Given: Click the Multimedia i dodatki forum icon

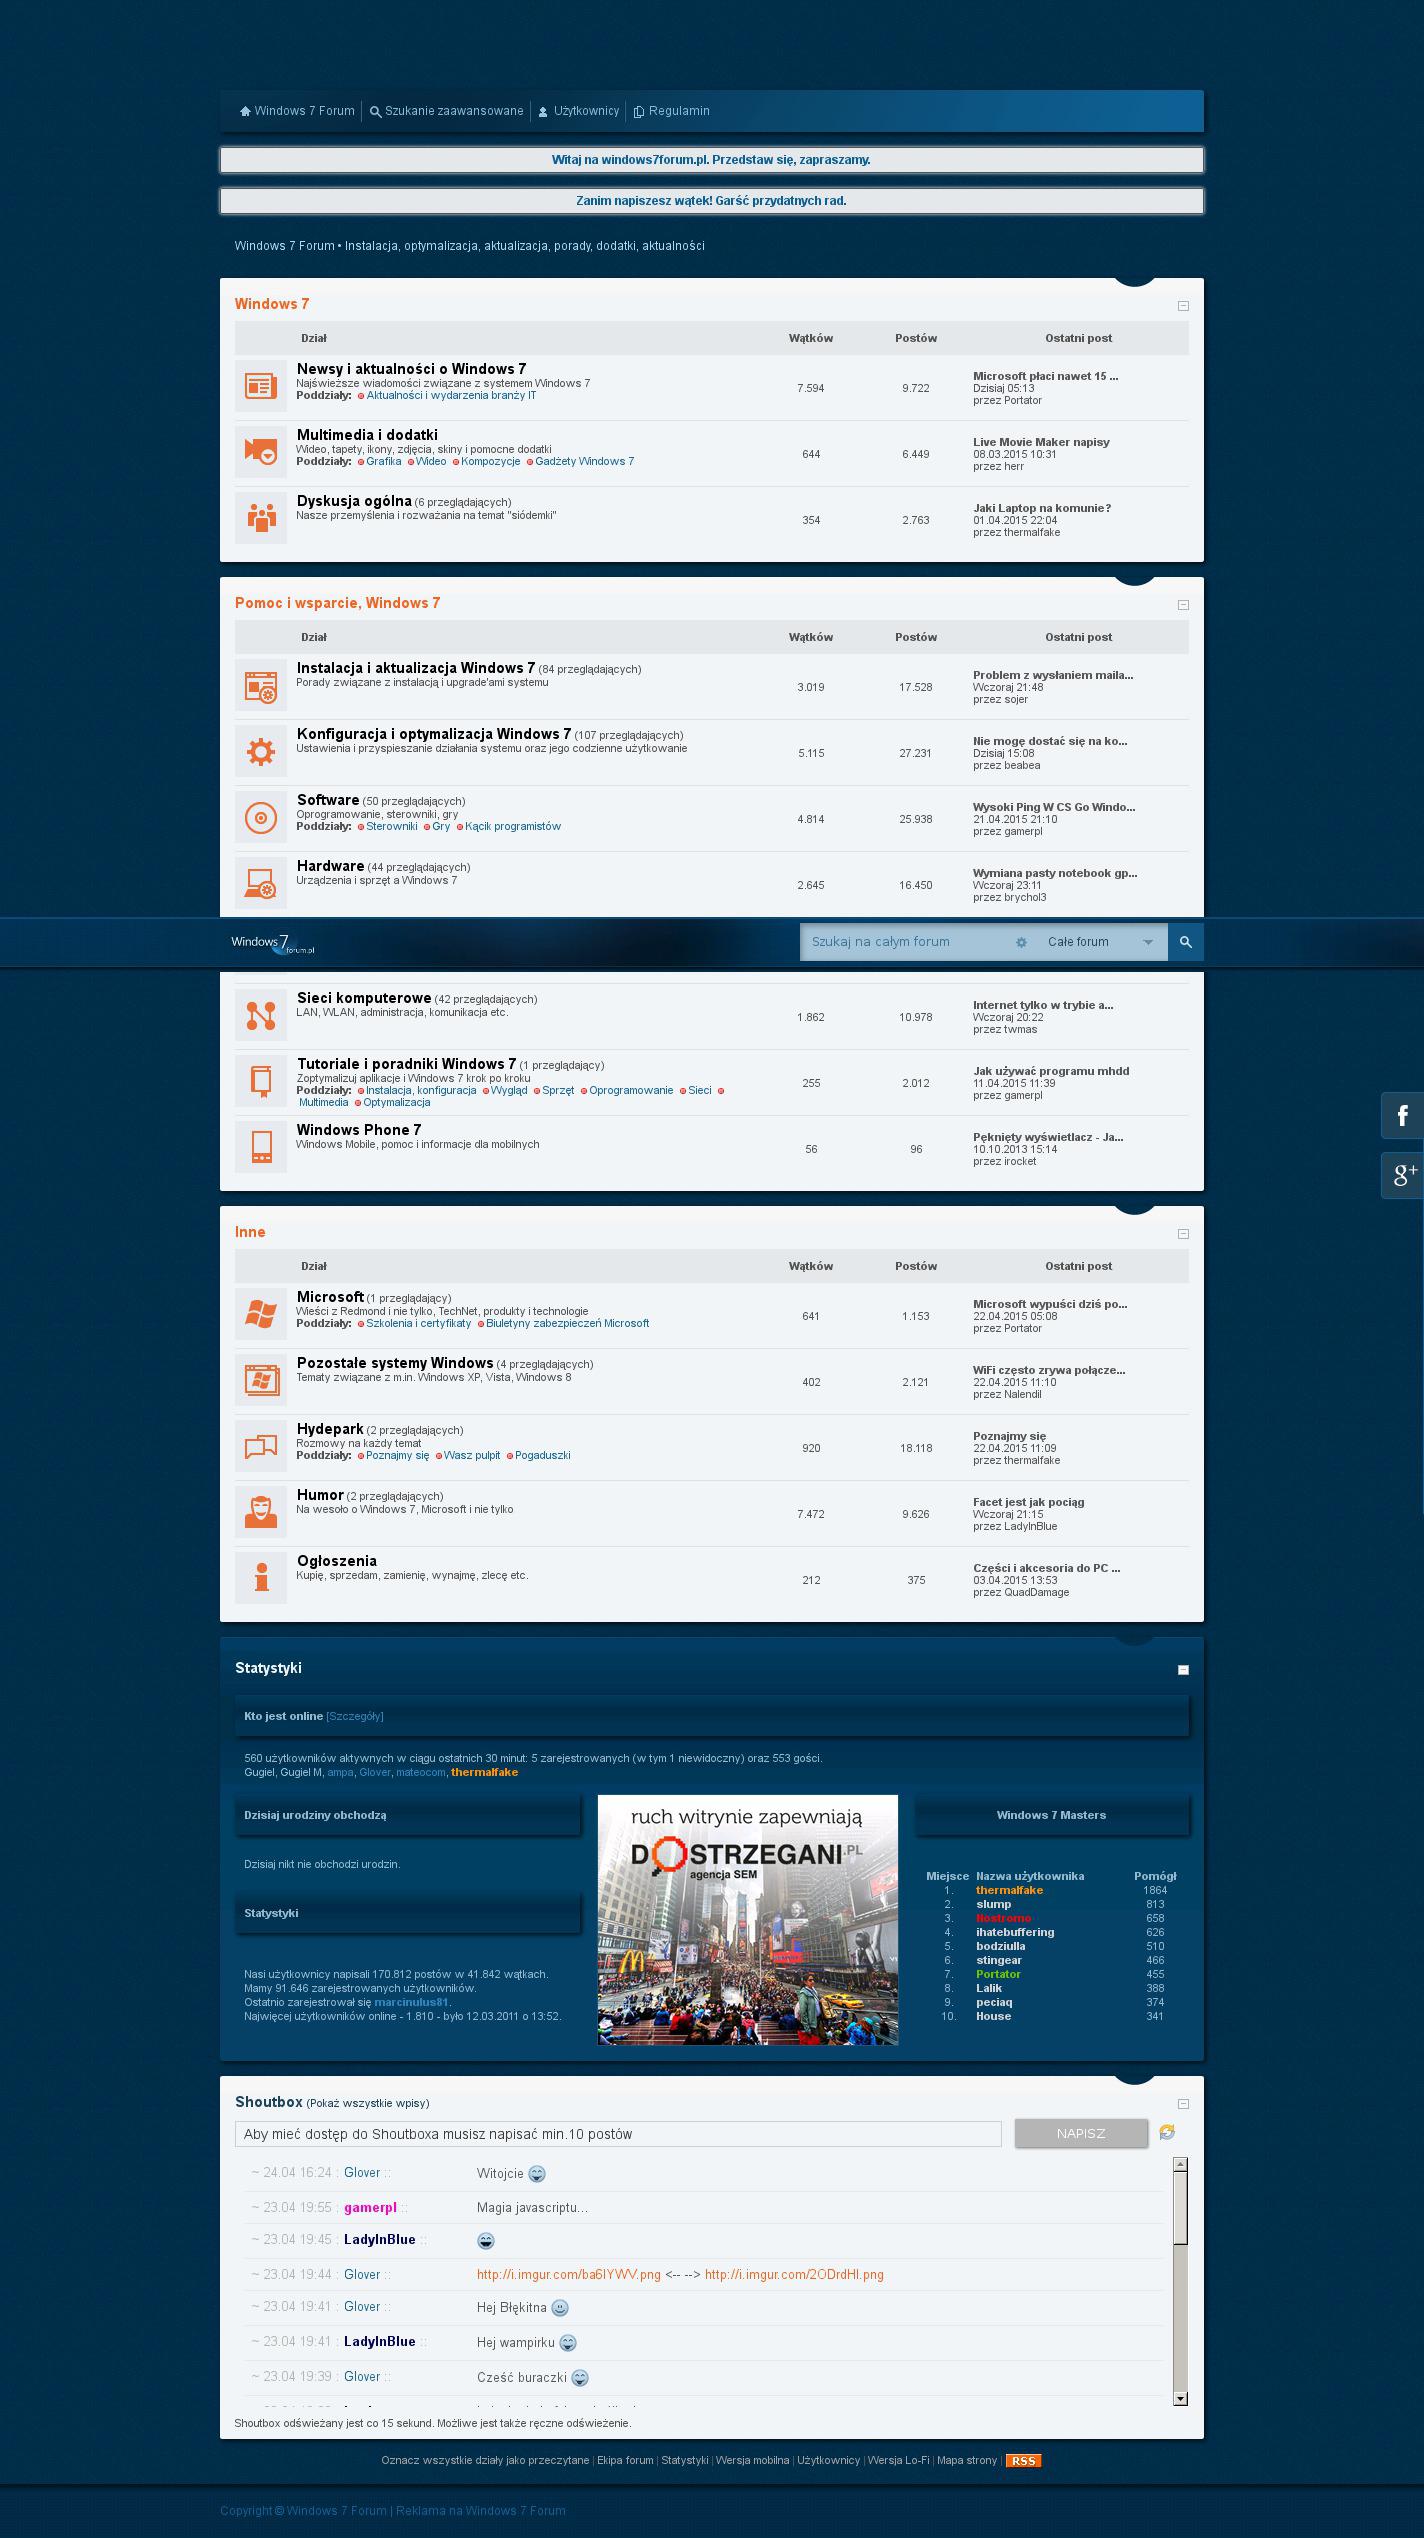Looking at the screenshot, I should click(x=261, y=452).
